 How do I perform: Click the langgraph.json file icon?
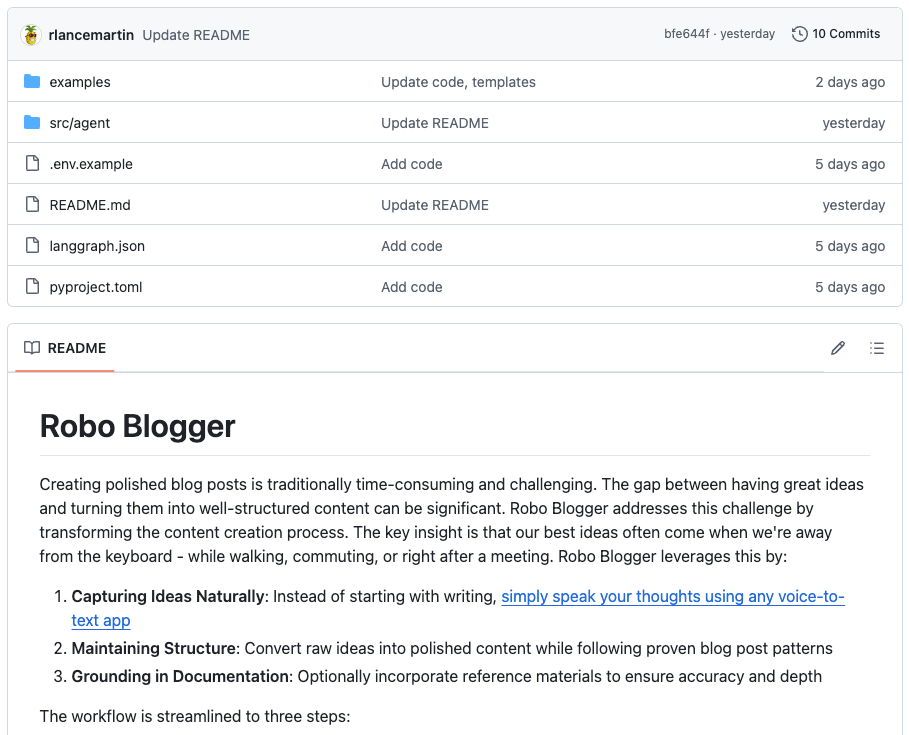click(x=32, y=246)
